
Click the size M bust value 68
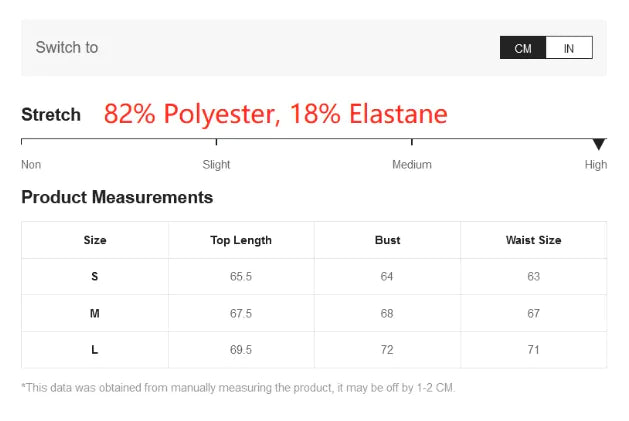pyautogui.click(x=387, y=314)
